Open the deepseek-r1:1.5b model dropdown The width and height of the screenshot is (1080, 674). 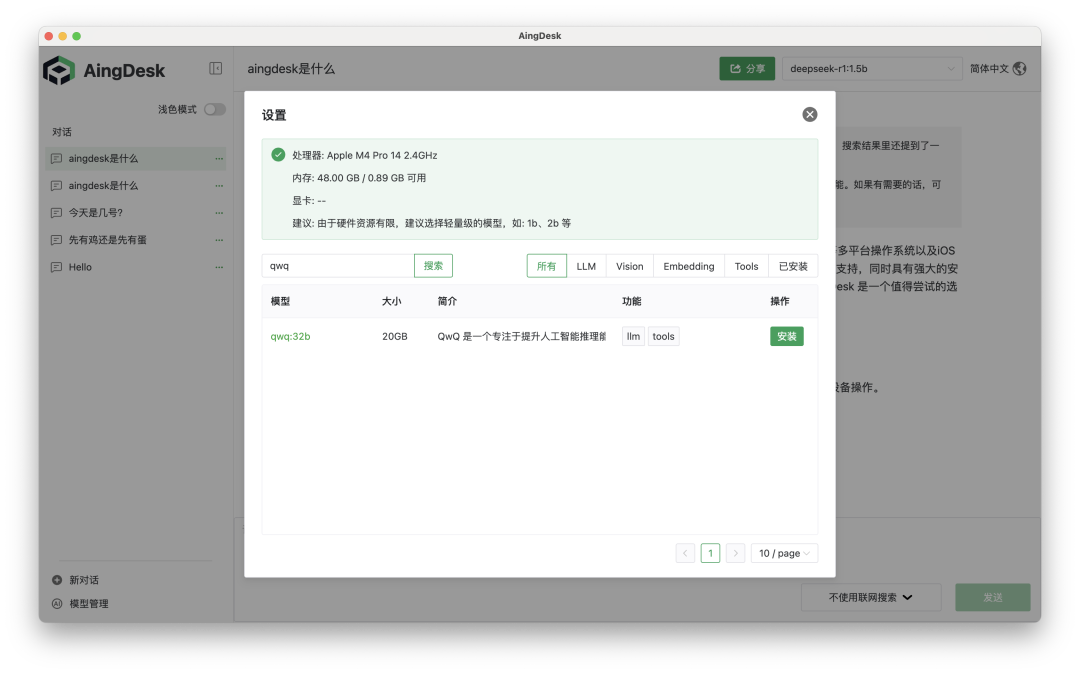pyautogui.click(x=872, y=68)
